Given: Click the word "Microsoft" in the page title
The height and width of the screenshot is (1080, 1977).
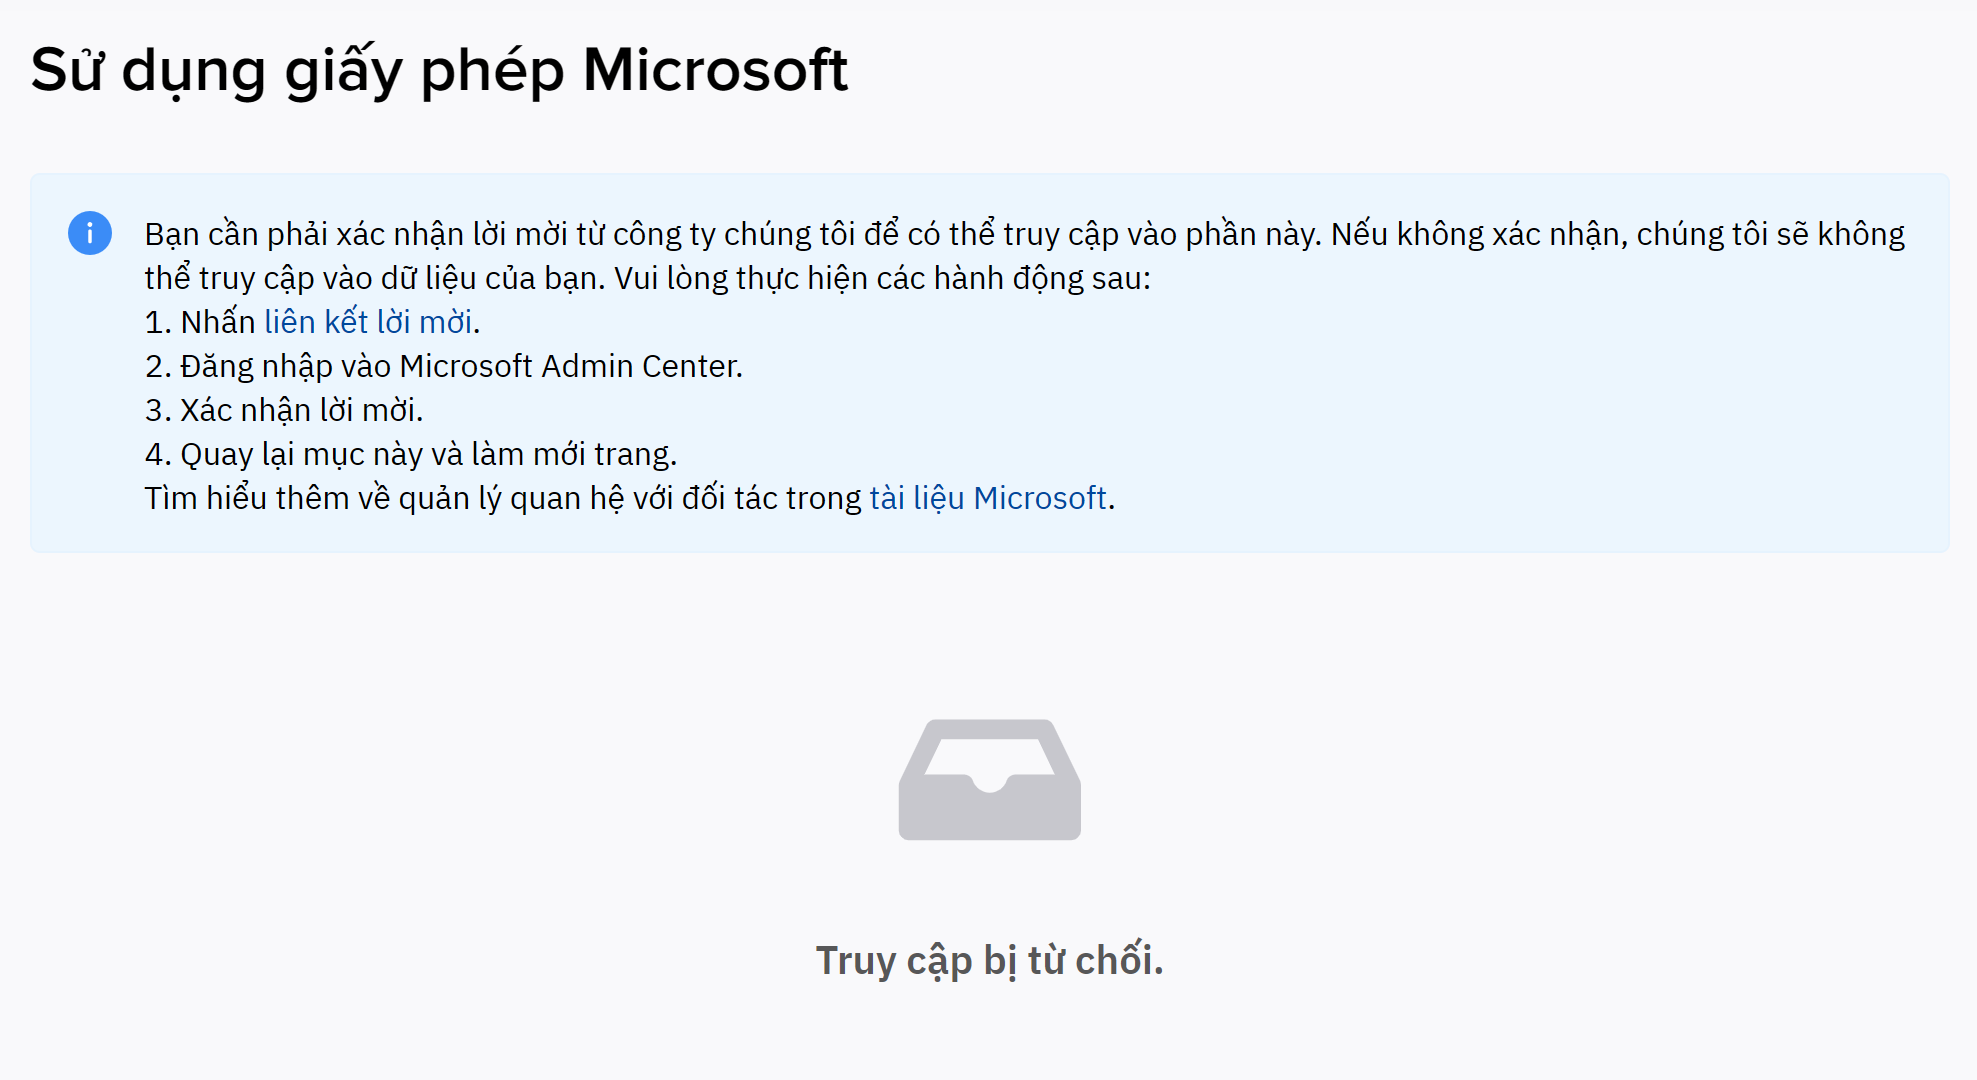Looking at the screenshot, I should [715, 70].
